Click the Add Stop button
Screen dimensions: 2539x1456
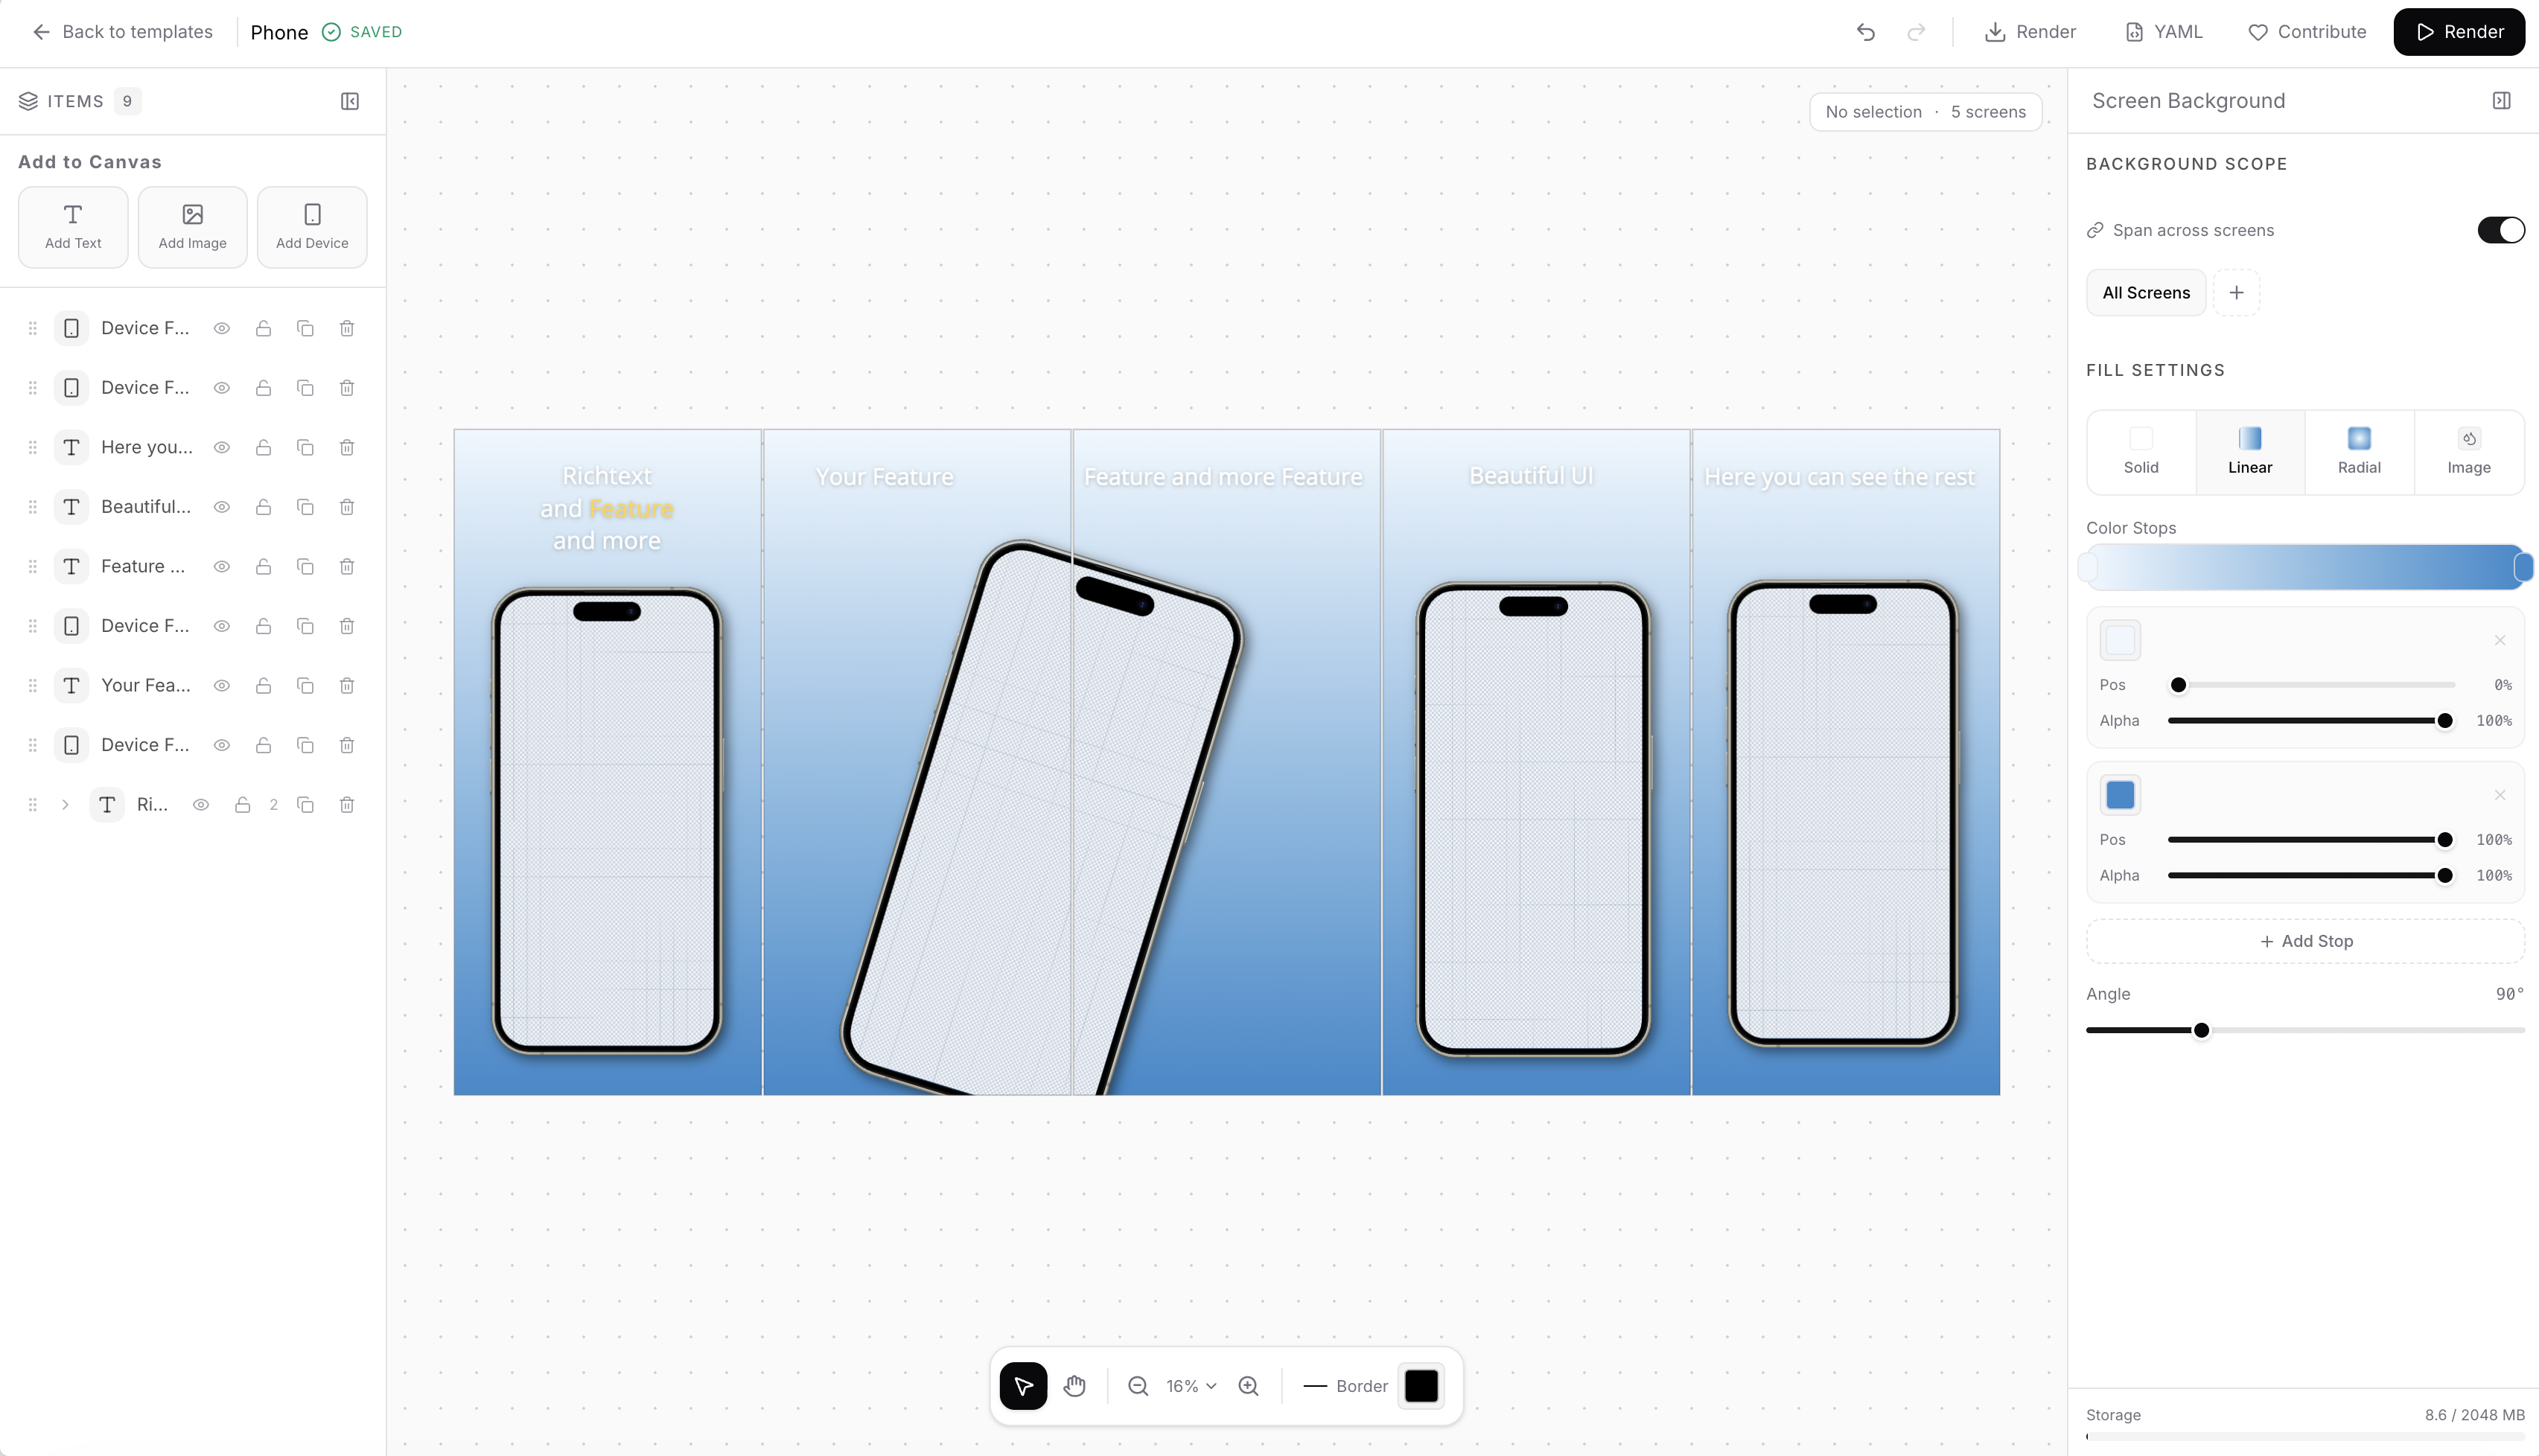tap(2305, 941)
